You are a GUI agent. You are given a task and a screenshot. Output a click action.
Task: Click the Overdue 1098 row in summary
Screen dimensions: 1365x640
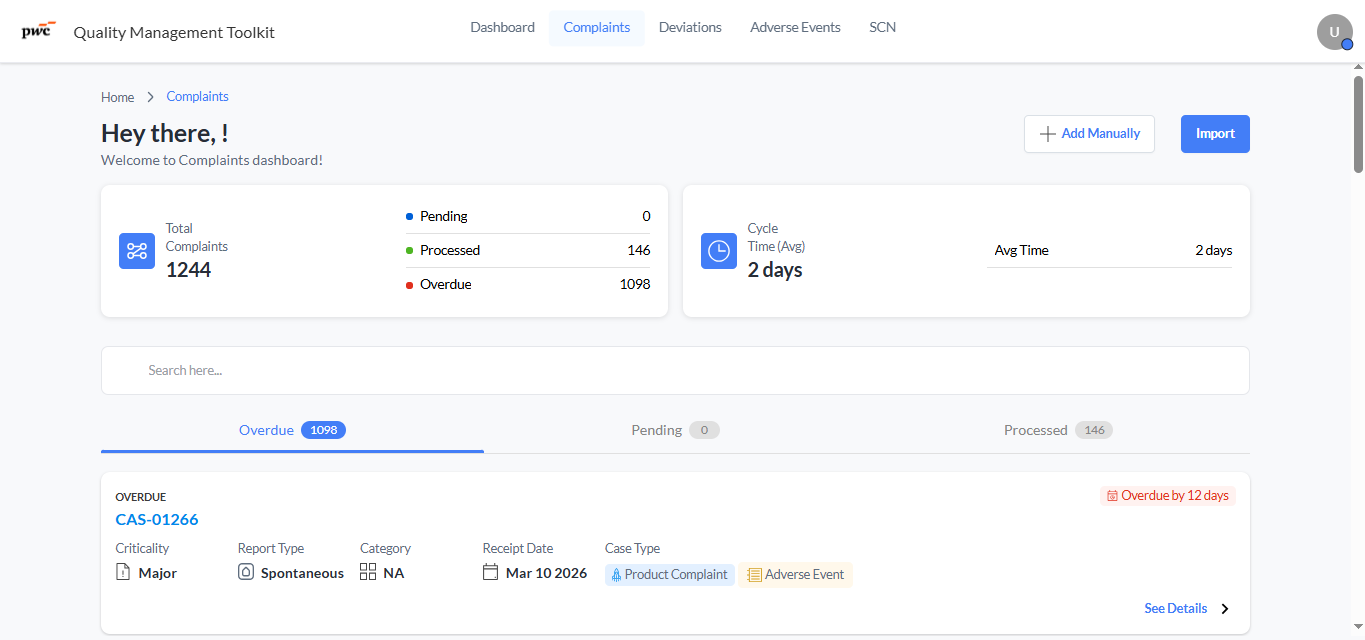pos(528,285)
